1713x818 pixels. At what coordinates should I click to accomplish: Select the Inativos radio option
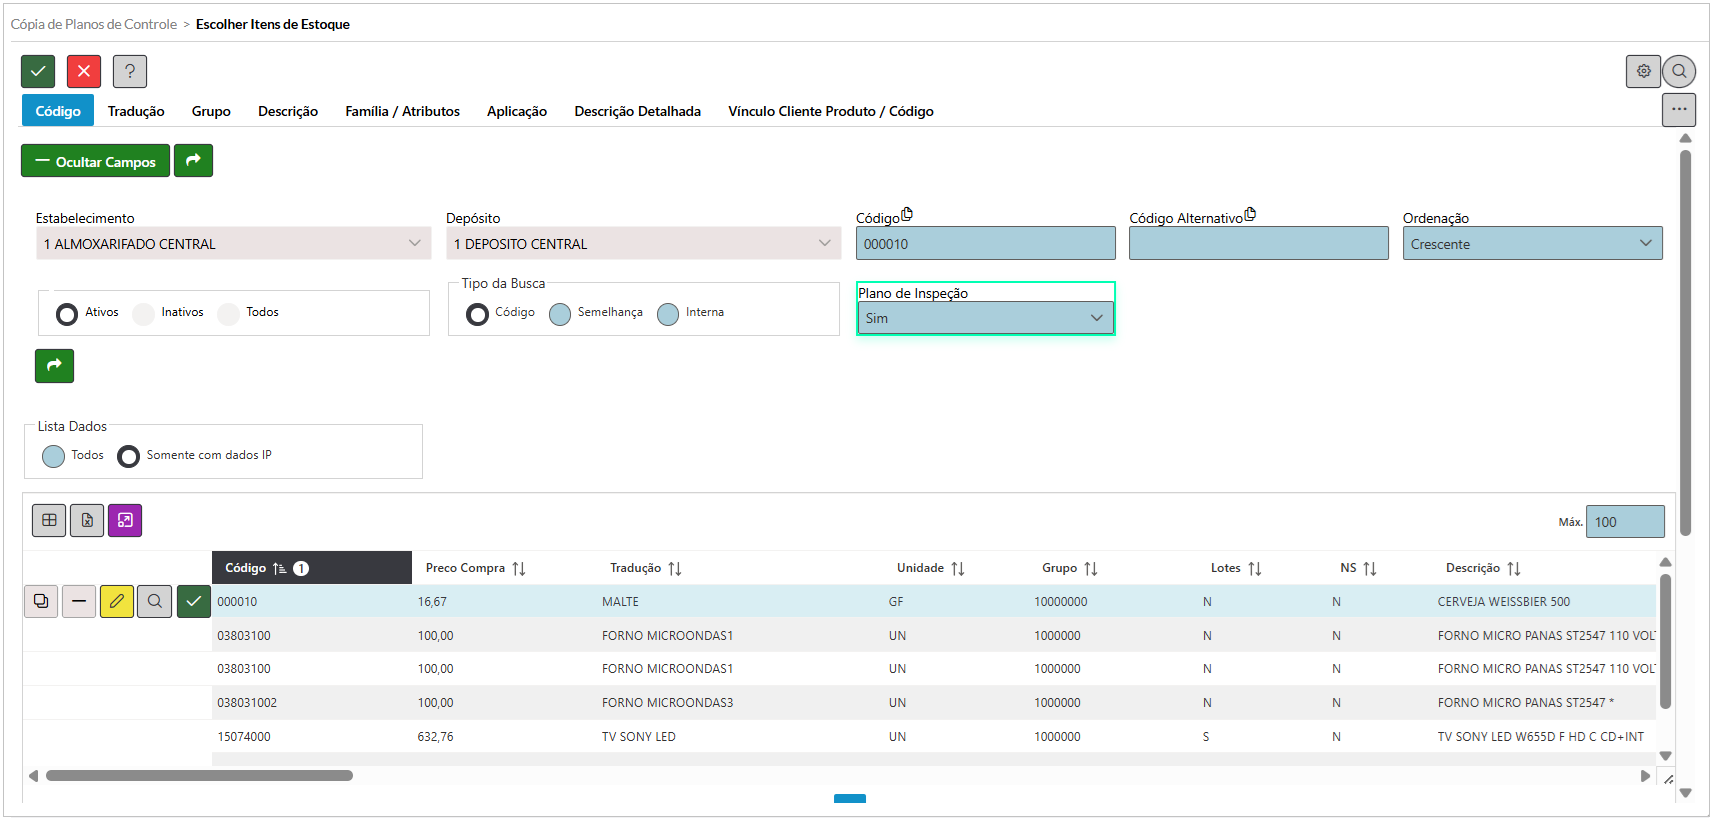144,313
